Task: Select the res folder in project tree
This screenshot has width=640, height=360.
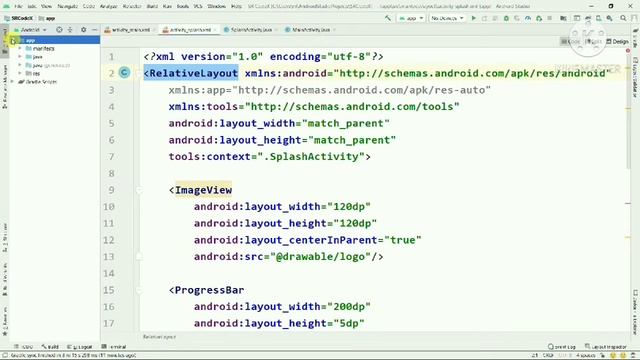Action: coord(33,73)
